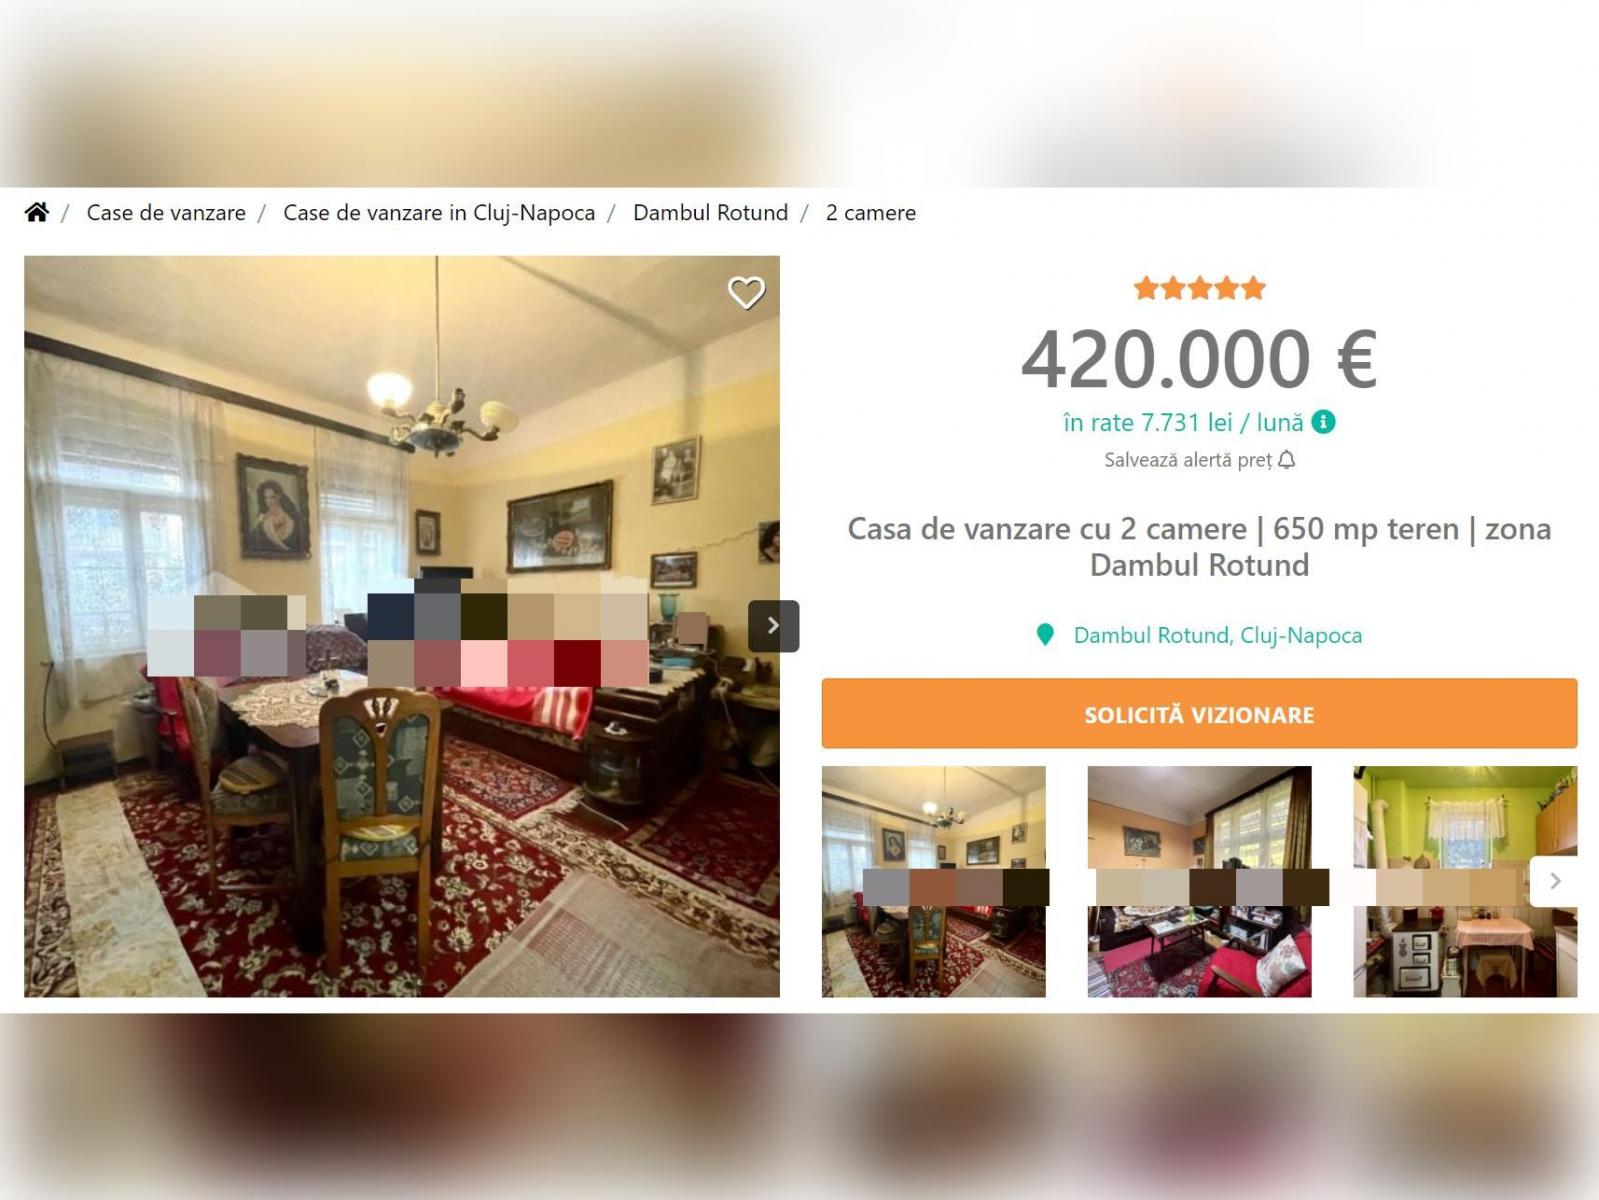Open the main dining room photo
The image size is (1599, 1200).
402,626
